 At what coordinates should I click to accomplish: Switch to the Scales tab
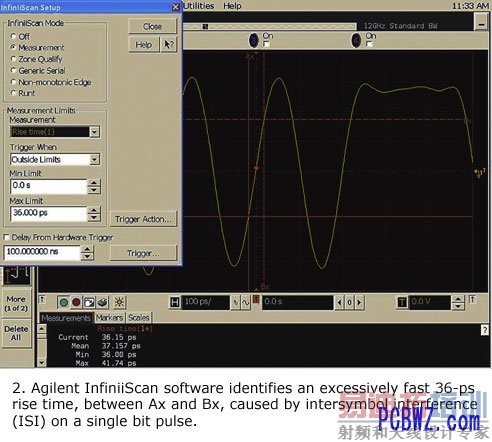(x=139, y=318)
